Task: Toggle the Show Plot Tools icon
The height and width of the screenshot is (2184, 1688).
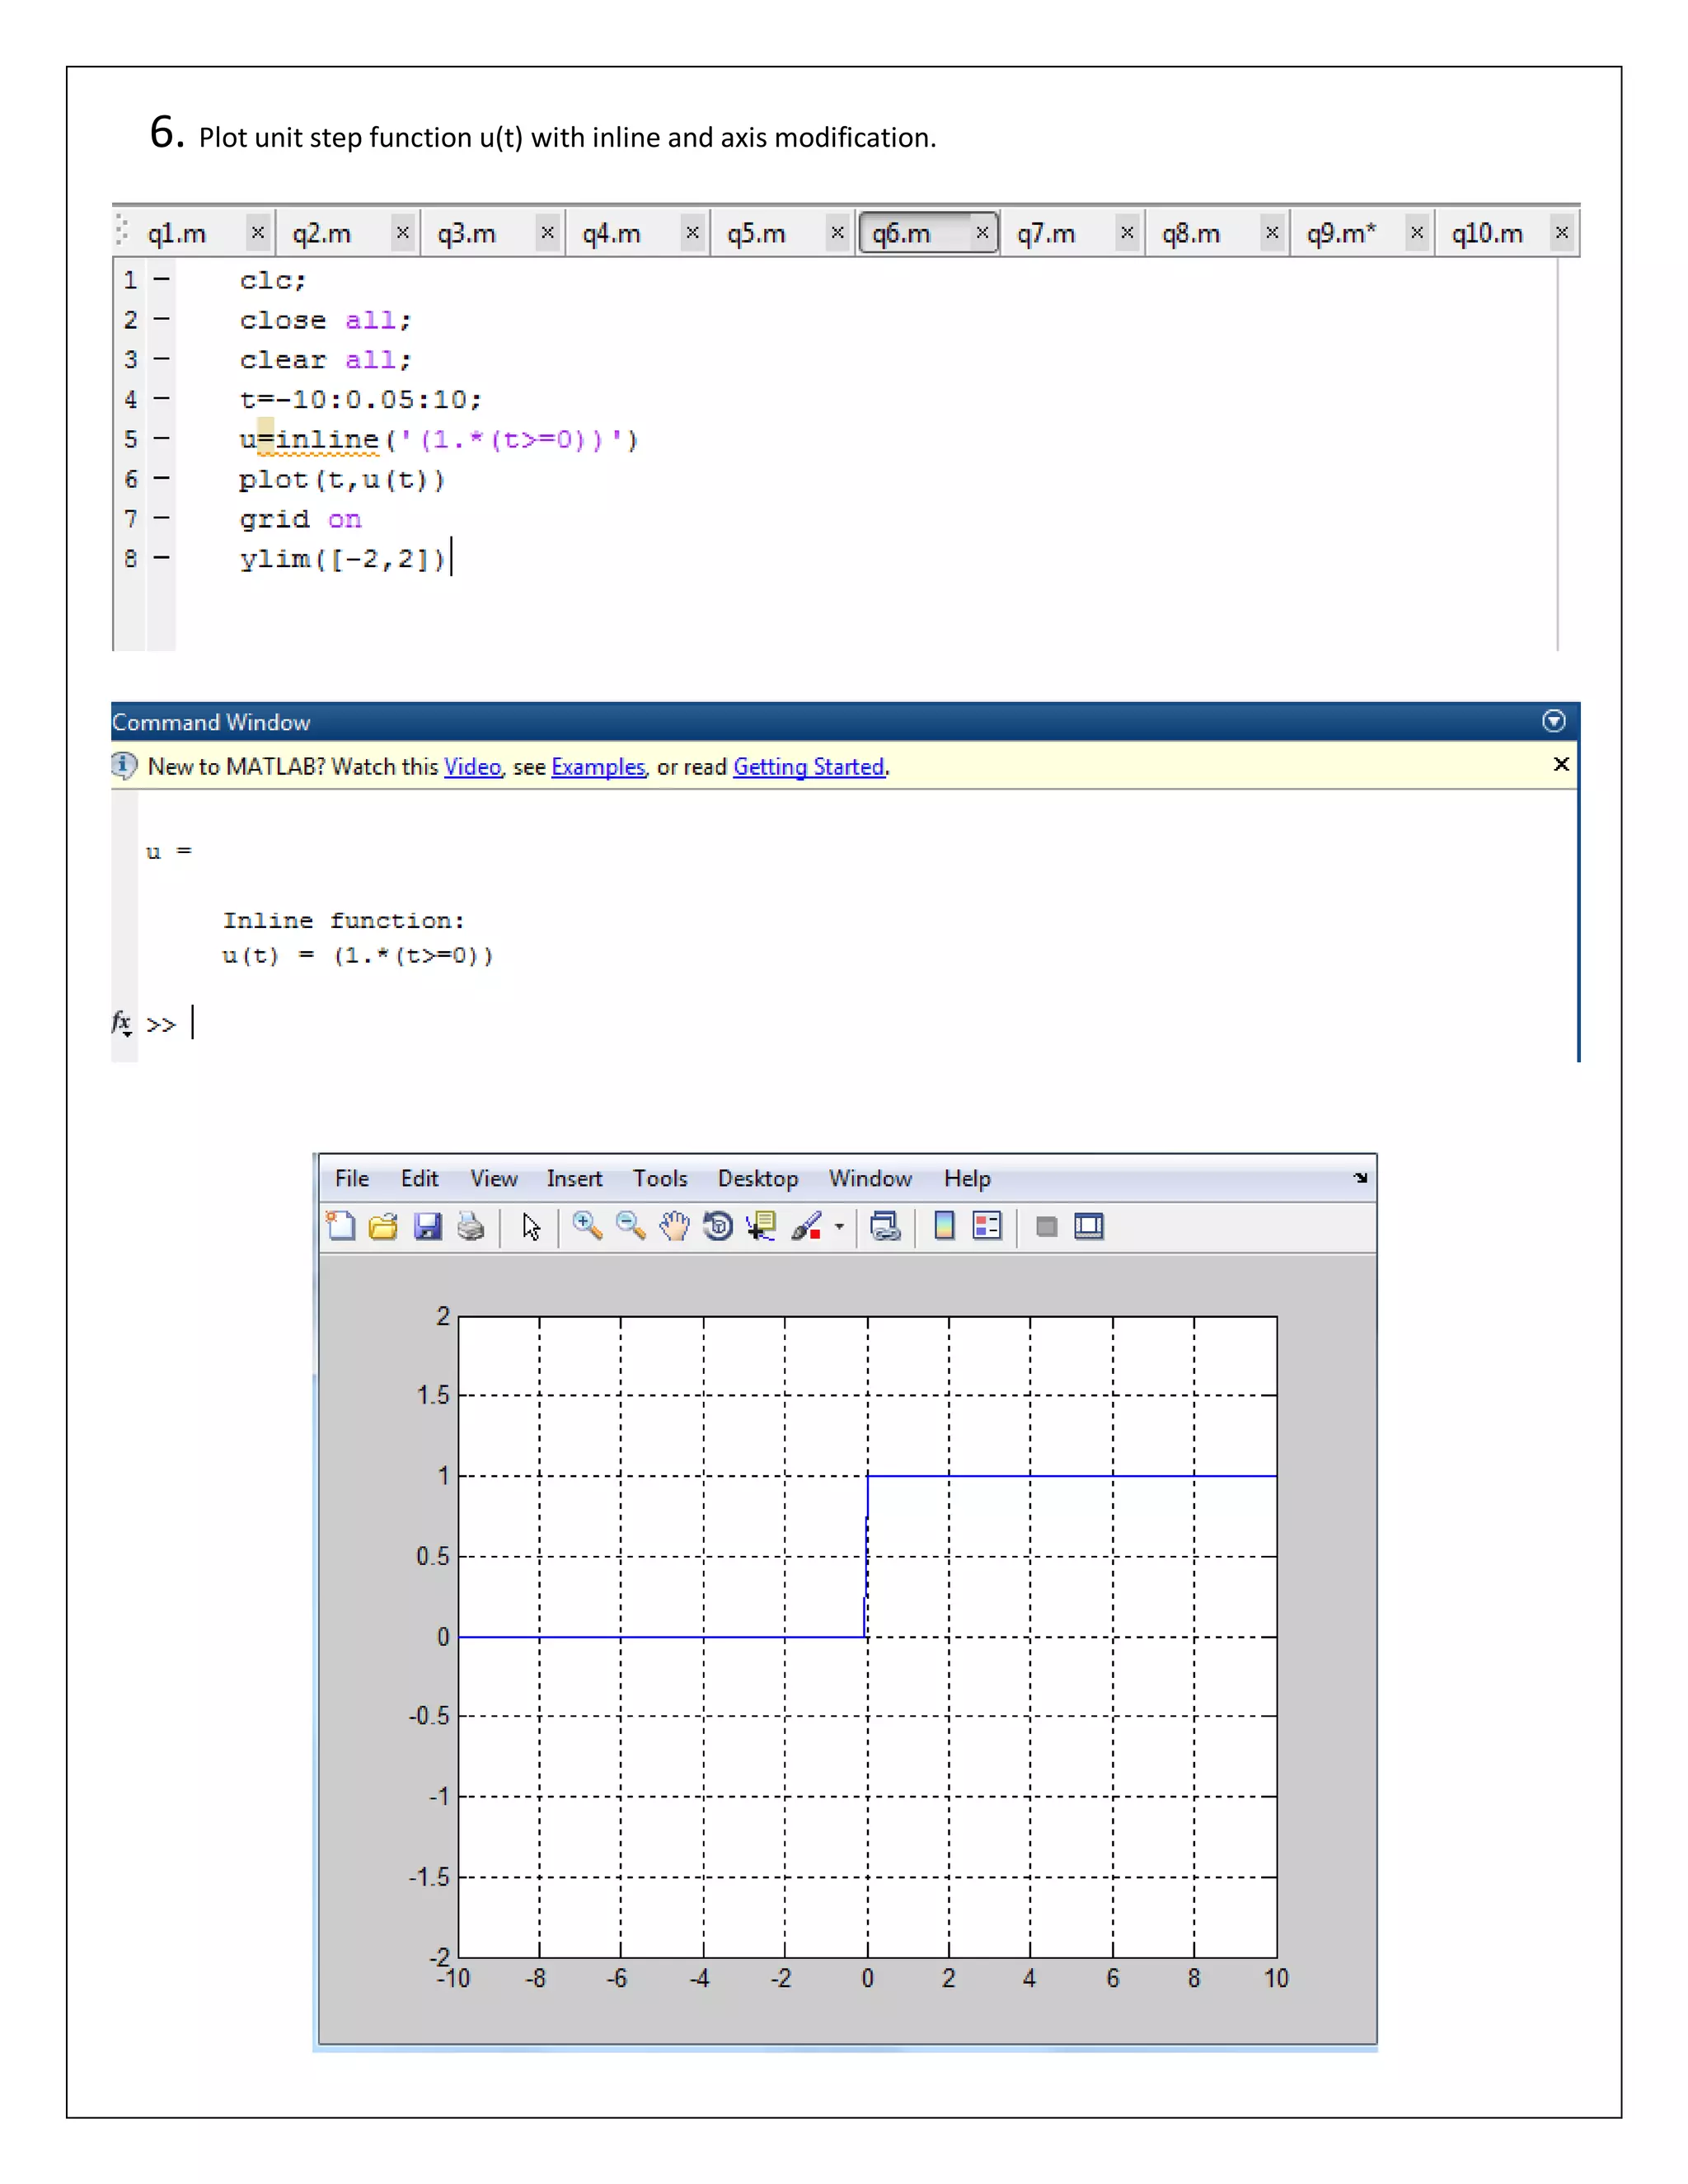Action: pyautogui.click(x=1089, y=1226)
